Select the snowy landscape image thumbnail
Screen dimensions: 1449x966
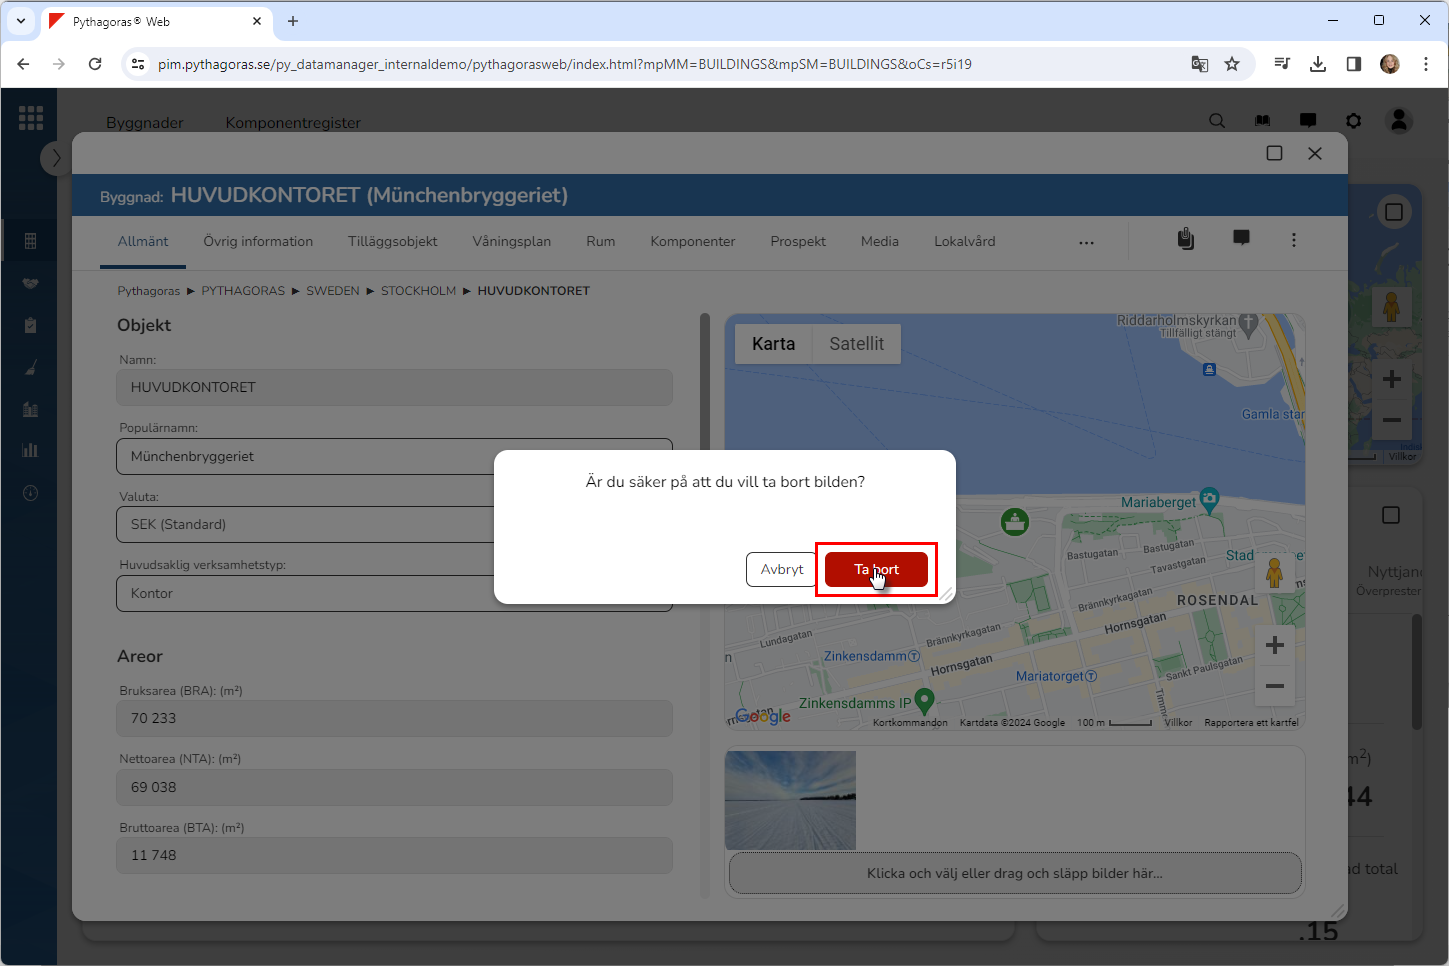pyautogui.click(x=790, y=800)
